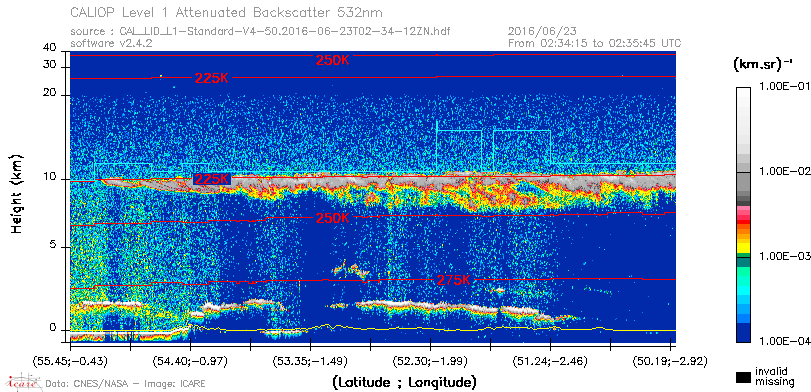The image size is (811, 392).
Task: Click the '(Latitude ; Longitude)' axis label
Action: [404, 382]
